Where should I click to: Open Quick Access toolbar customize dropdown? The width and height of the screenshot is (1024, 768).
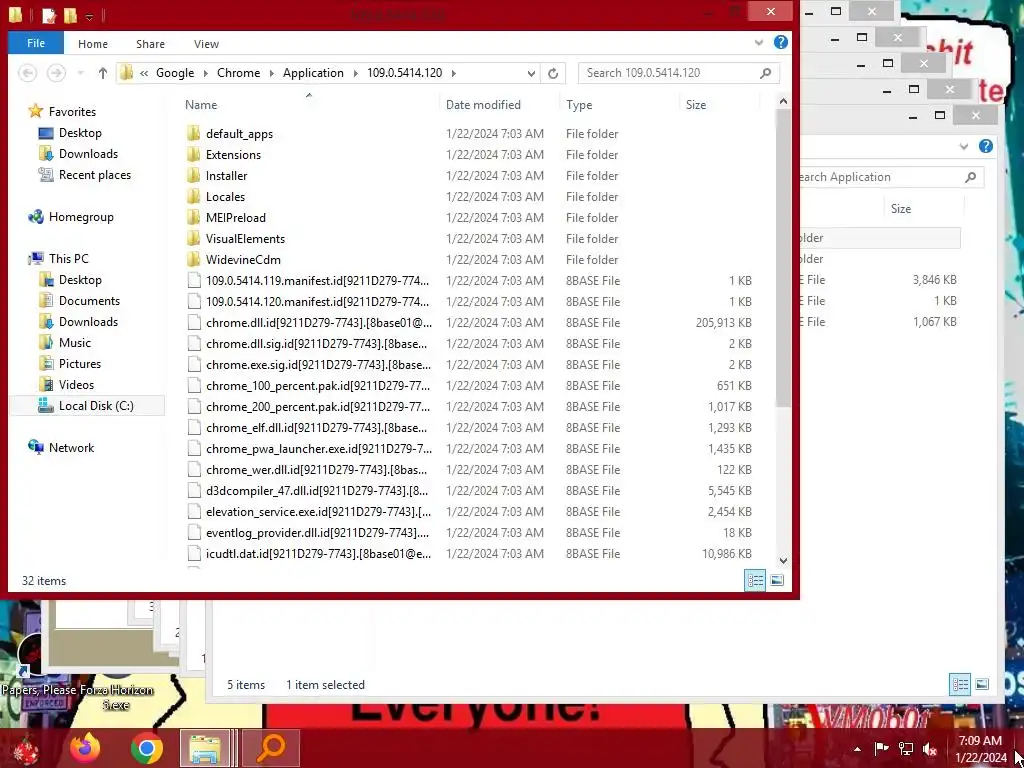[x=89, y=16]
